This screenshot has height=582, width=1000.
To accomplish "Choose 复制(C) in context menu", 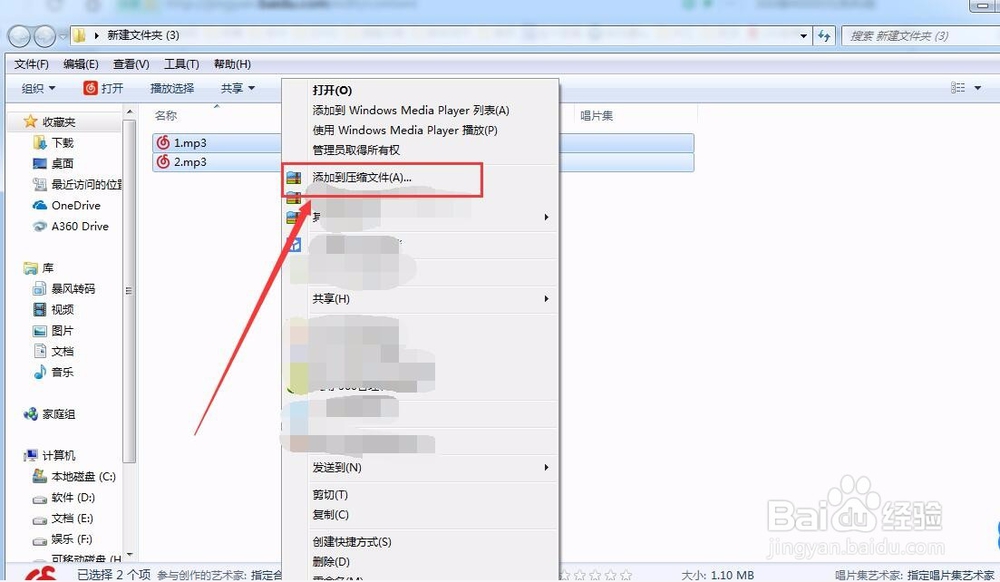I will 421,514.
